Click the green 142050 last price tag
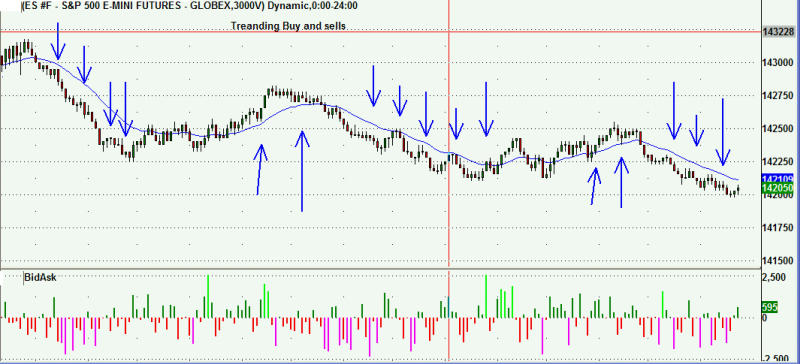 tap(778, 188)
